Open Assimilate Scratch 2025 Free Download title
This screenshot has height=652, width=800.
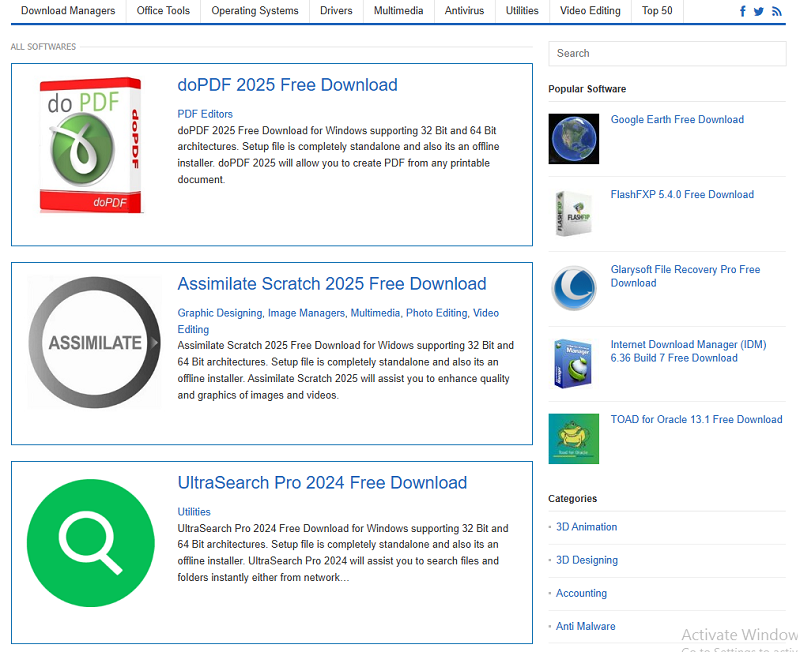click(x=332, y=284)
